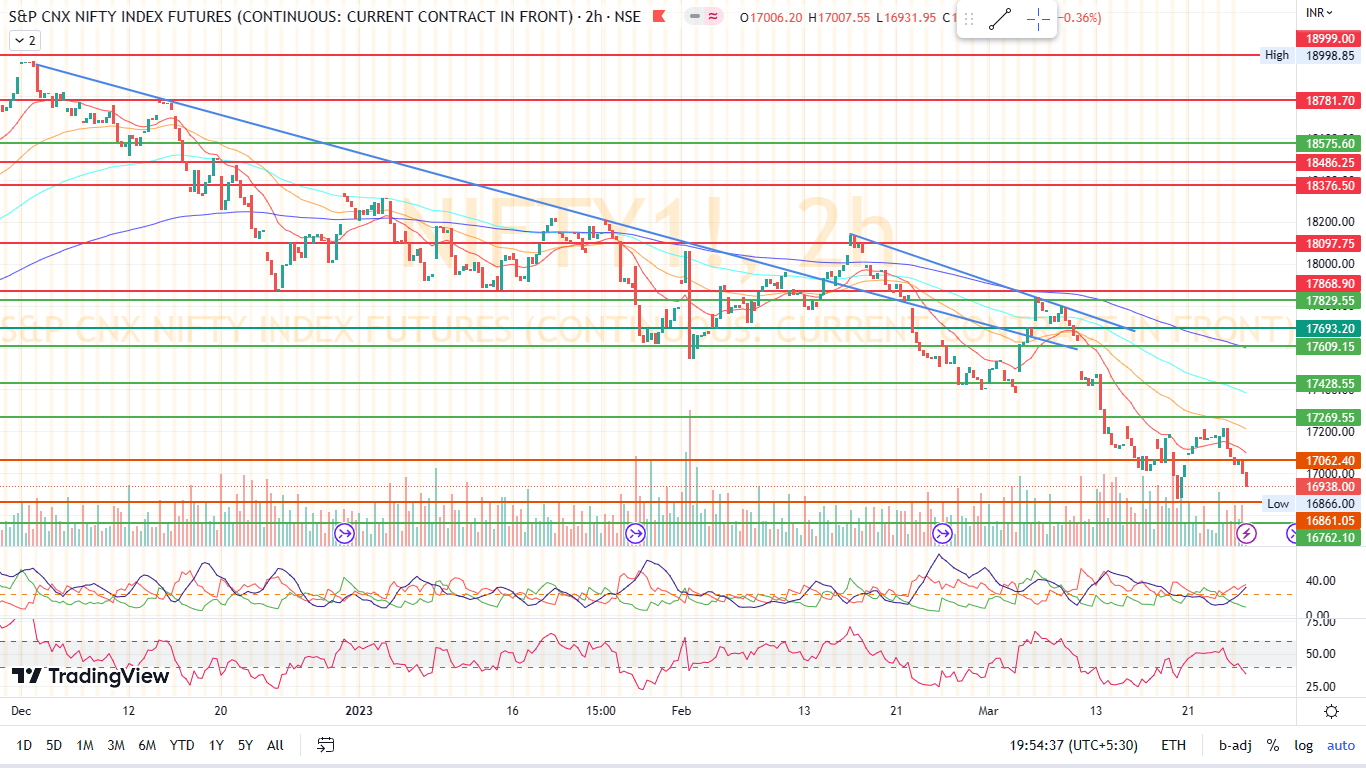Set range to 5D

pyautogui.click(x=55, y=745)
